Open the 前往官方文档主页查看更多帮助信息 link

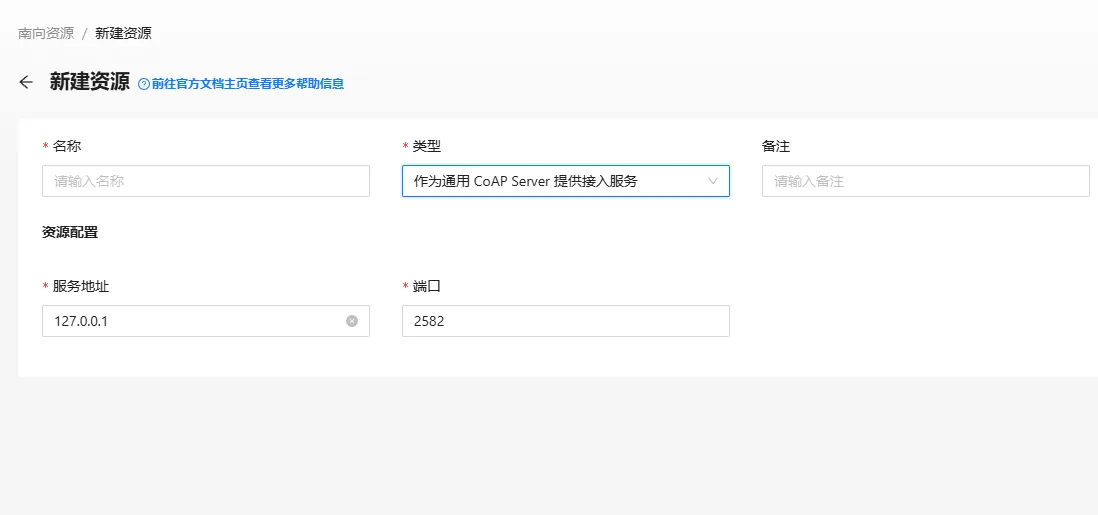(x=248, y=84)
